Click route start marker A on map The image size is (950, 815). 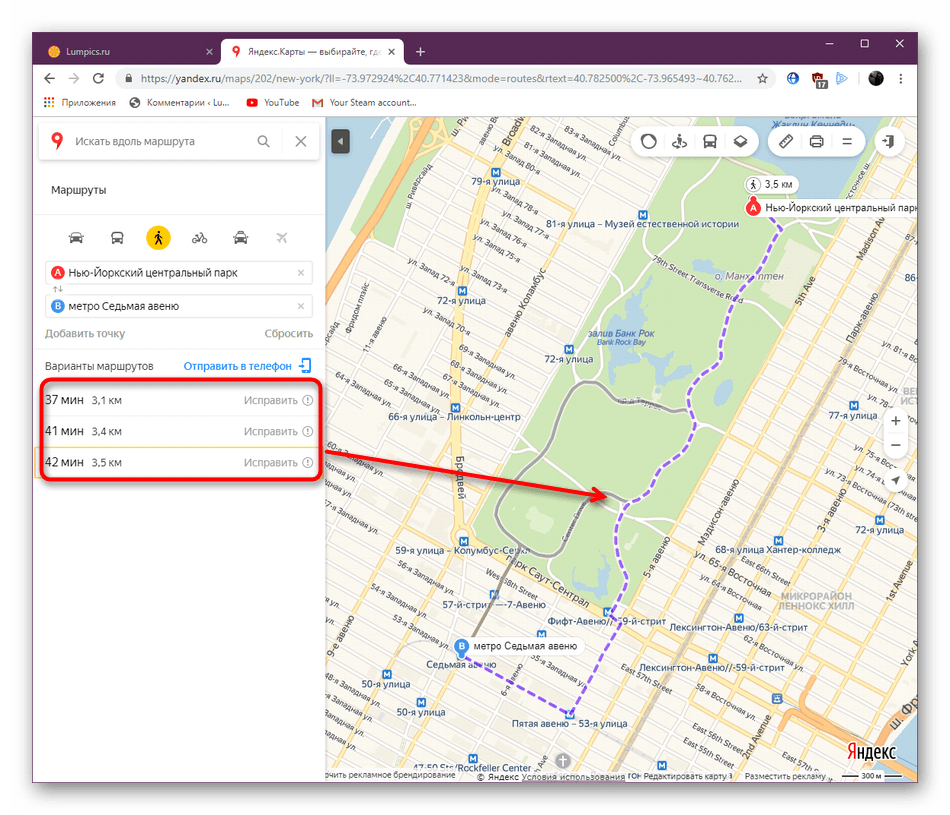coord(752,208)
